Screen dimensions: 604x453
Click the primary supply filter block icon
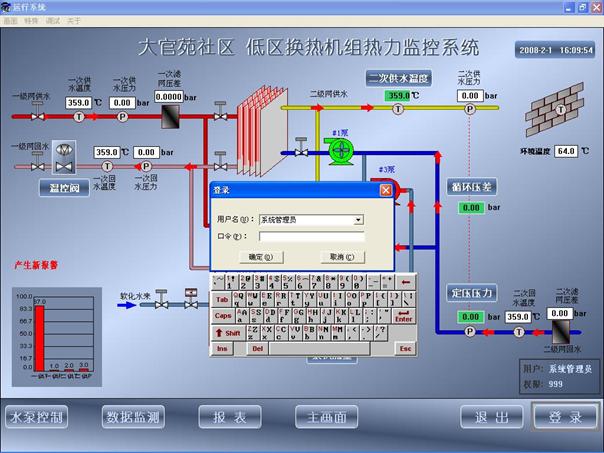pos(170,116)
